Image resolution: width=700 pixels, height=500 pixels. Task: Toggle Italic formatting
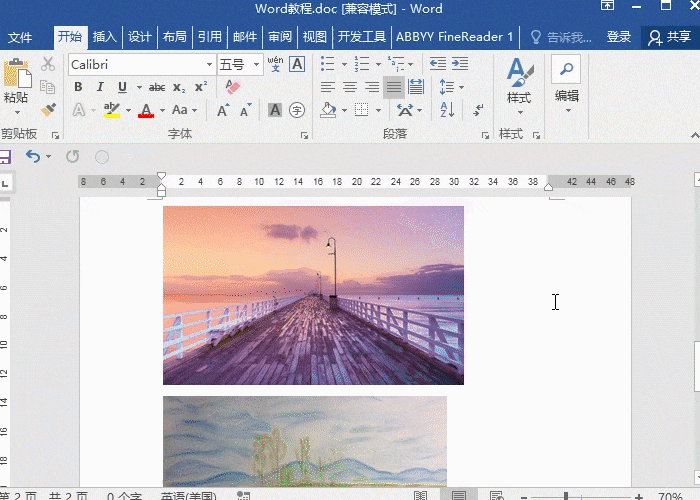100,87
